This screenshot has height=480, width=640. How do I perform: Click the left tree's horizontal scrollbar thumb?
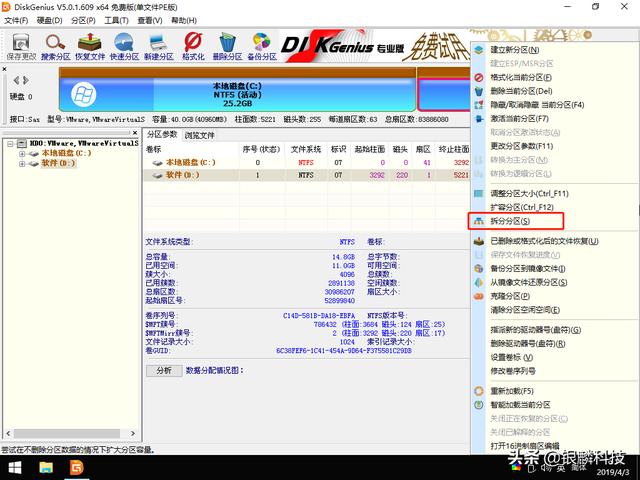click(67, 433)
